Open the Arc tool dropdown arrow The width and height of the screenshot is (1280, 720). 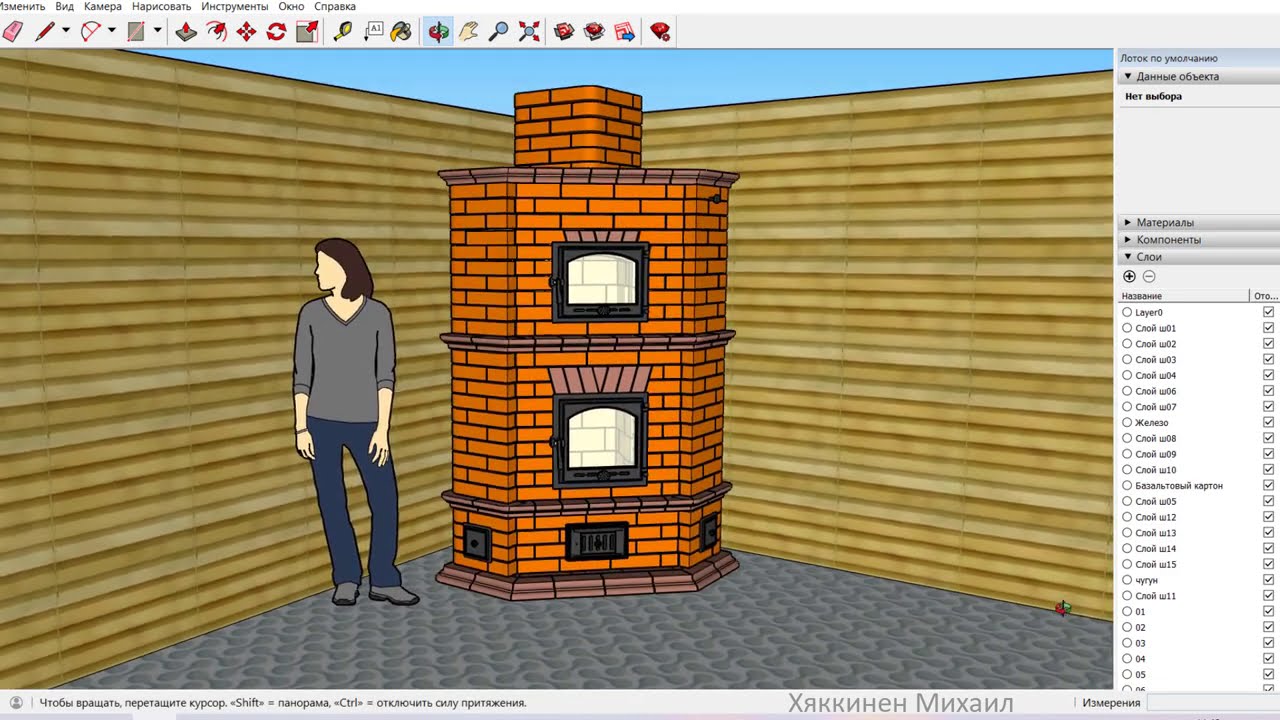click(111, 31)
